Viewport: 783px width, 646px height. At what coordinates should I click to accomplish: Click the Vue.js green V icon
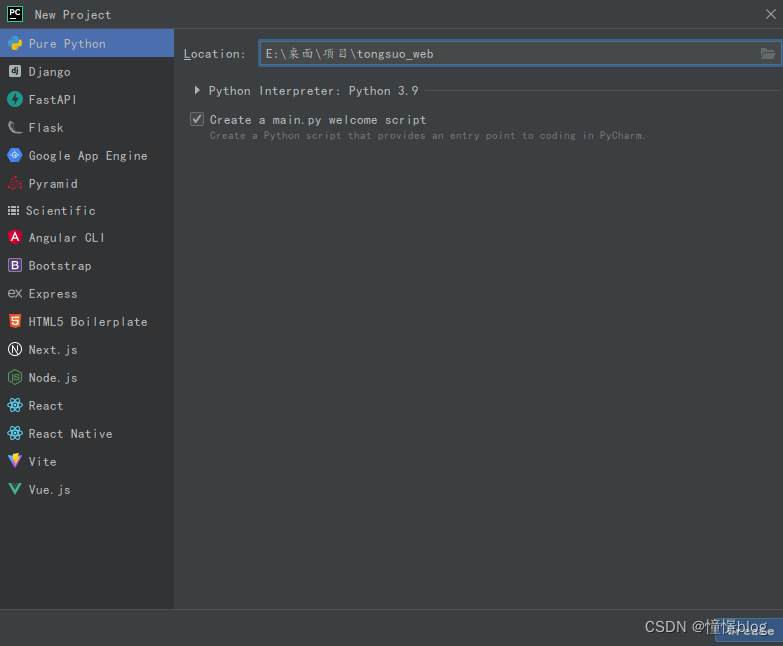click(15, 489)
